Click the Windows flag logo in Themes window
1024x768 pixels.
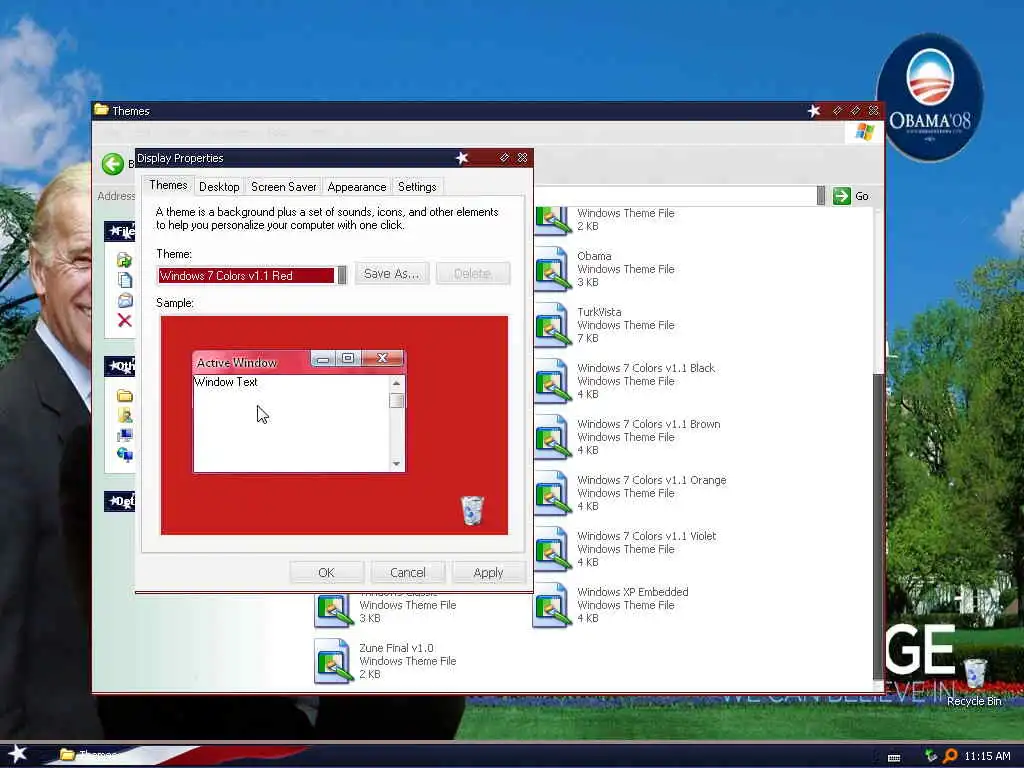tap(864, 132)
